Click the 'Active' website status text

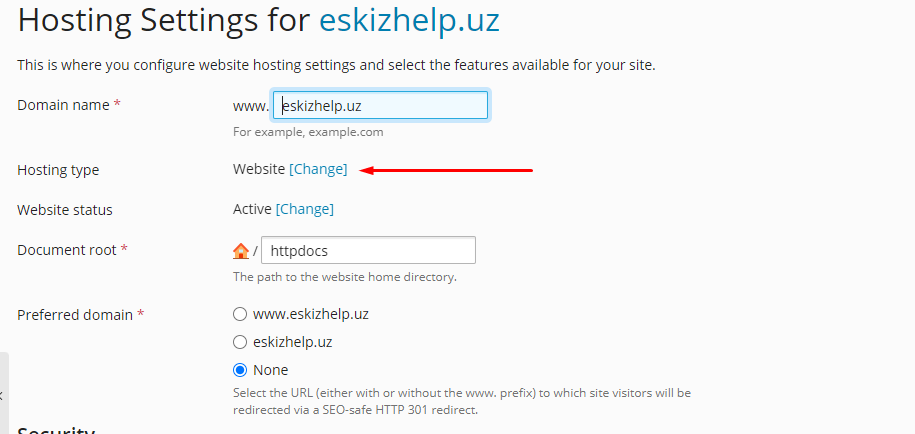coord(252,210)
